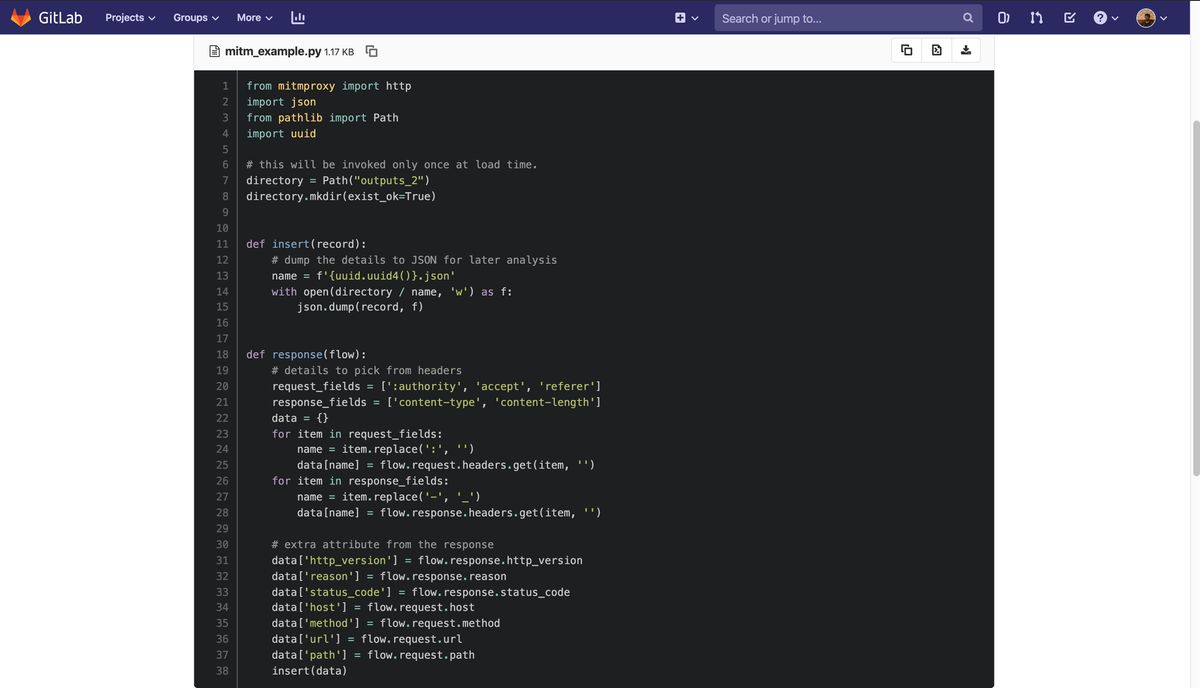Open the new item plus dropdown

pyautogui.click(x=686, y=17)
